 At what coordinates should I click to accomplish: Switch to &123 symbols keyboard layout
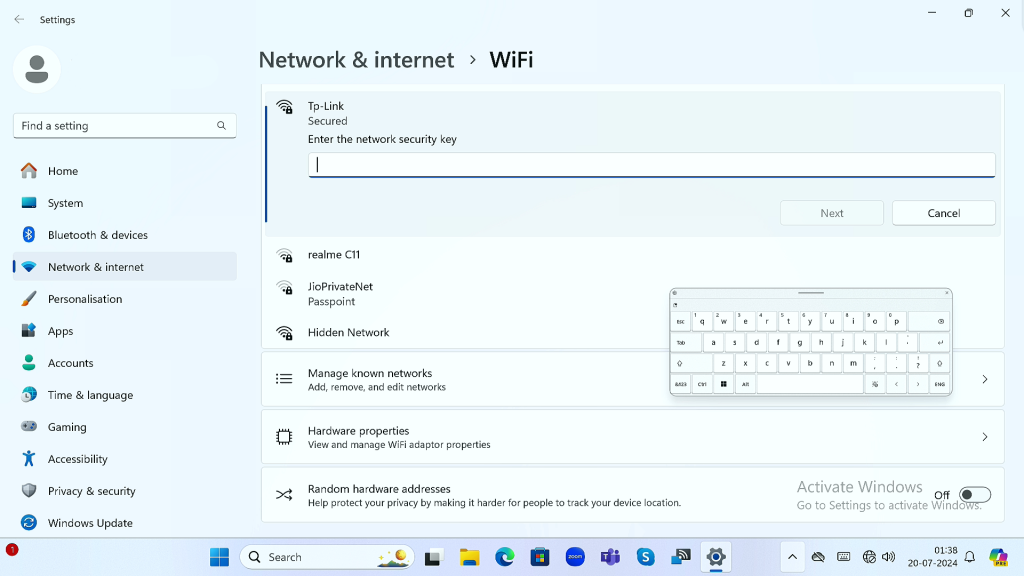(x=681, y=384)
